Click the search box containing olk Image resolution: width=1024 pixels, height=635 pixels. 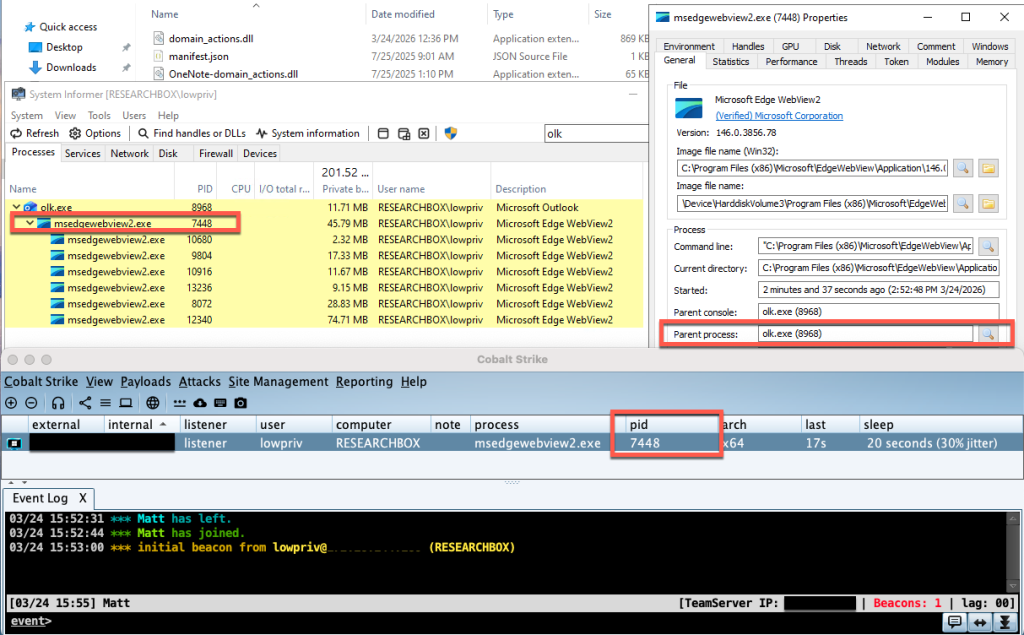click(590, 133)
